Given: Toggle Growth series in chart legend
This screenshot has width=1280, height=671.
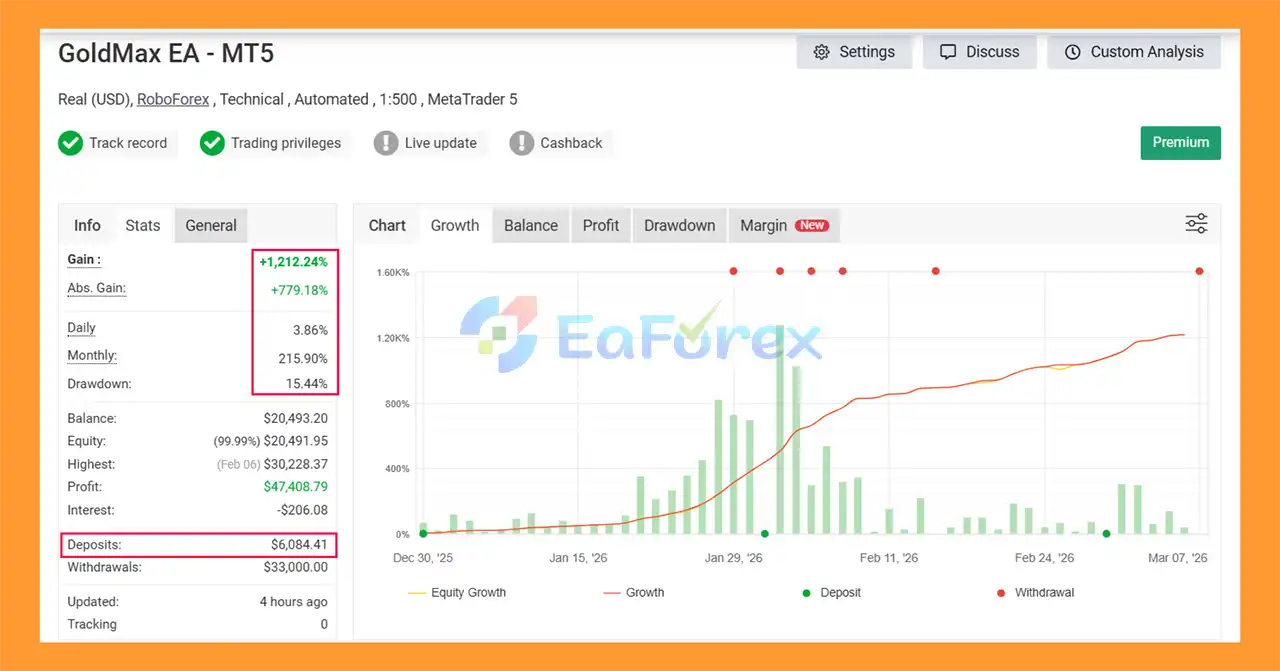Looking at the screenshot, I should [633, 593].
